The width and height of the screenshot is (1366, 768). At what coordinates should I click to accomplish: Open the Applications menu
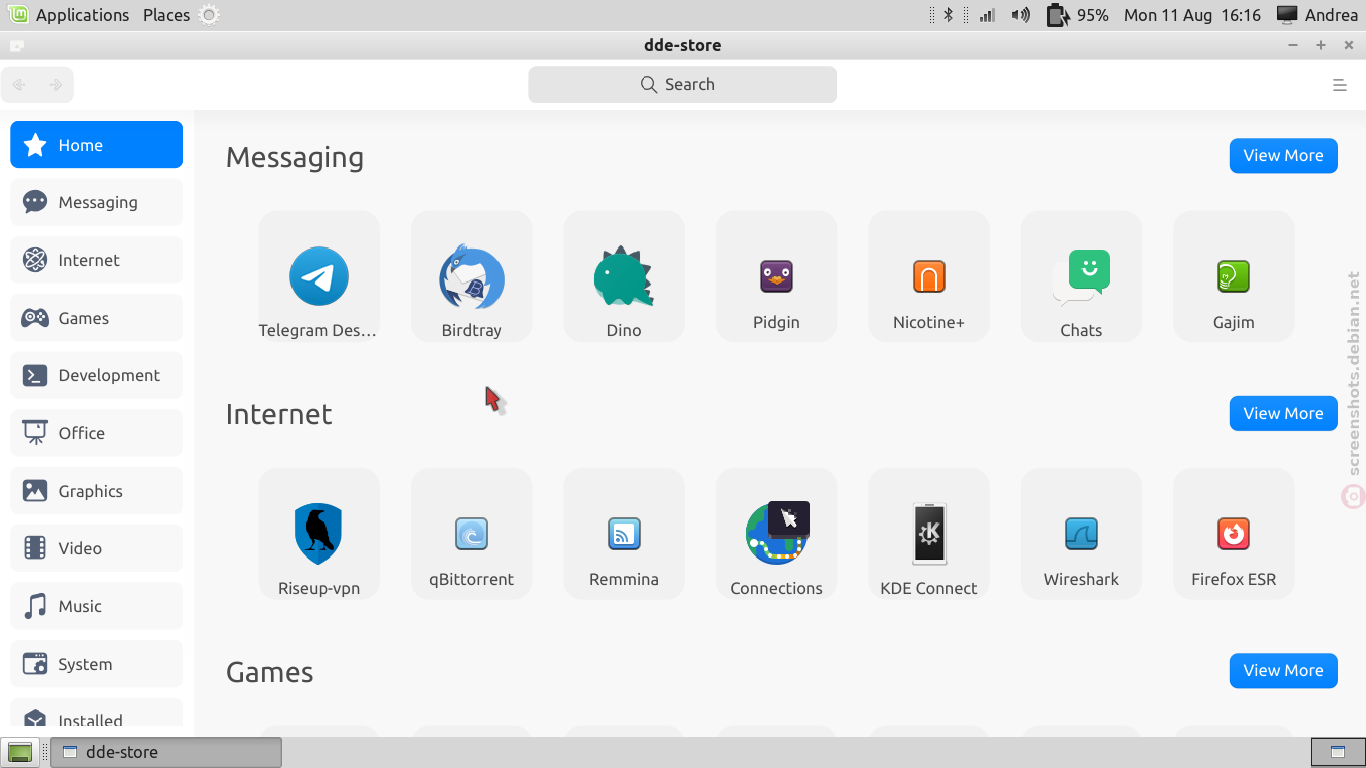[x=68, y=15]
